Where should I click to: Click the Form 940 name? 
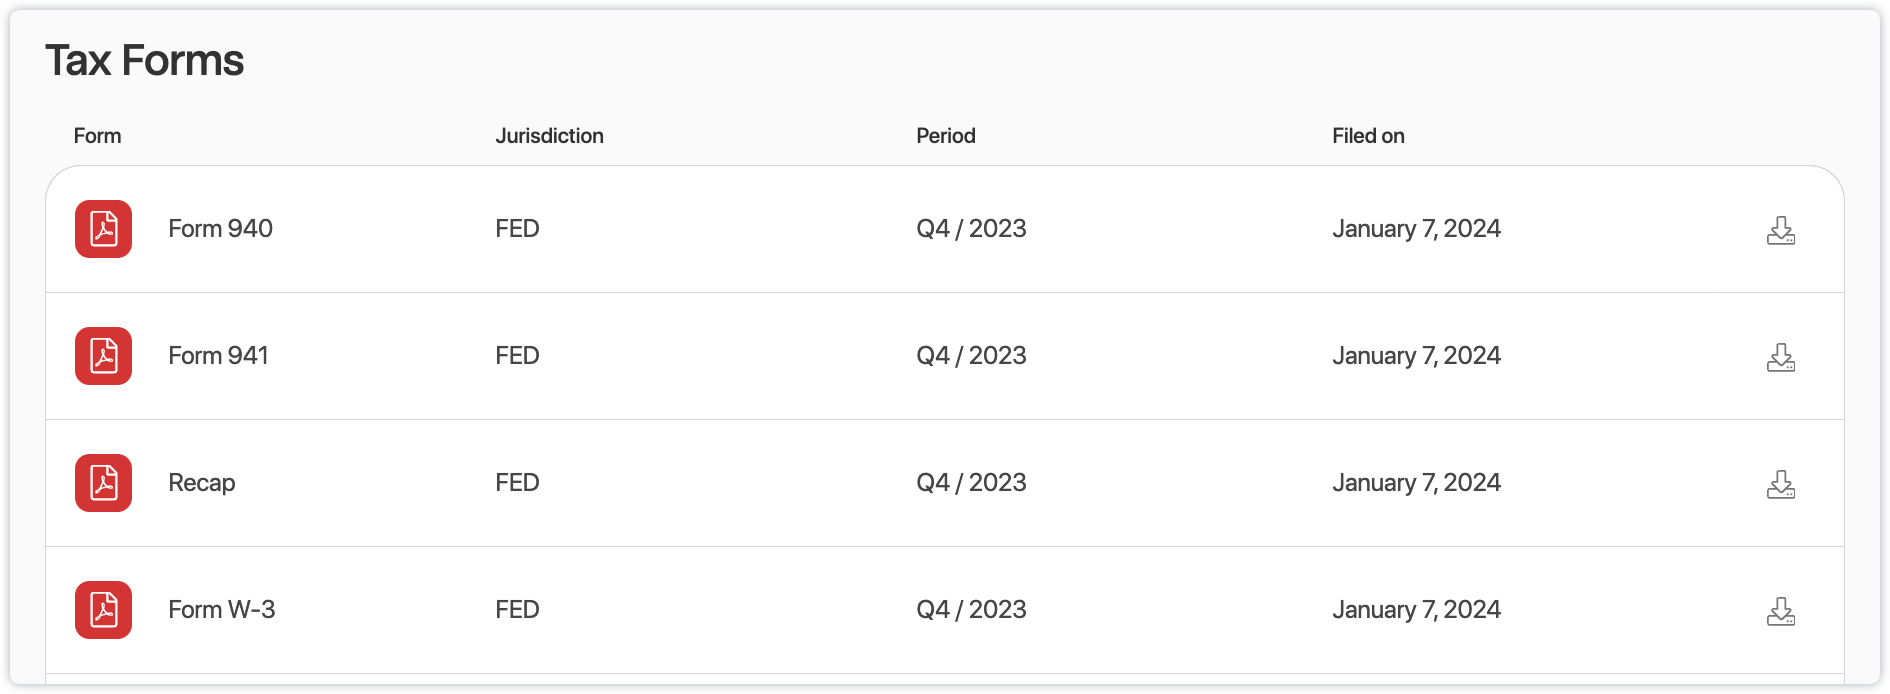tap(220, 229)
